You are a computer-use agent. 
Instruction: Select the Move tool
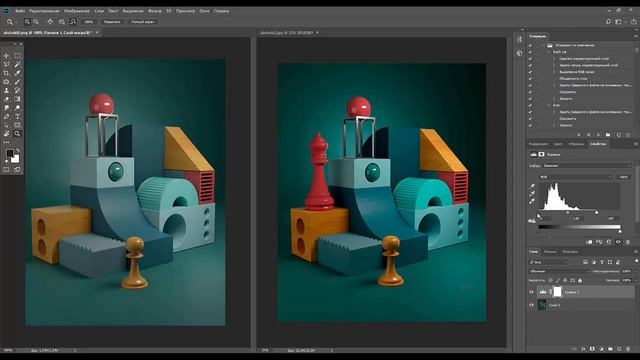(x=7, y=56)
